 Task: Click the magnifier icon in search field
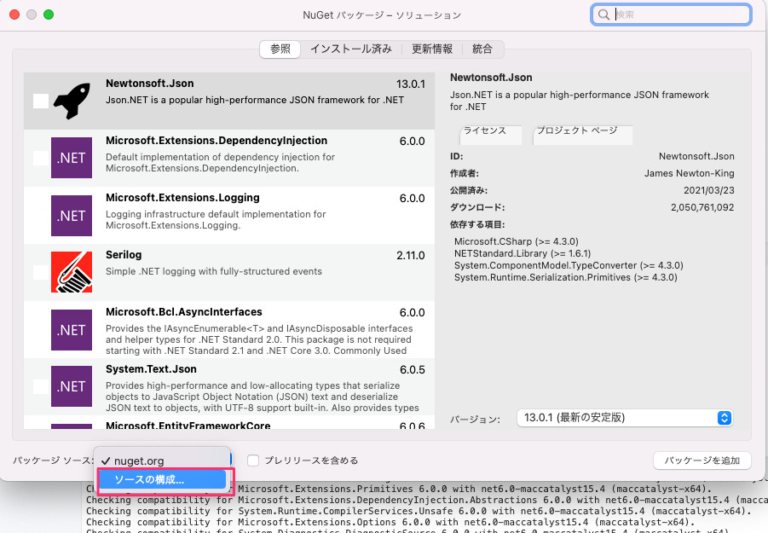(x=604, y=15)
